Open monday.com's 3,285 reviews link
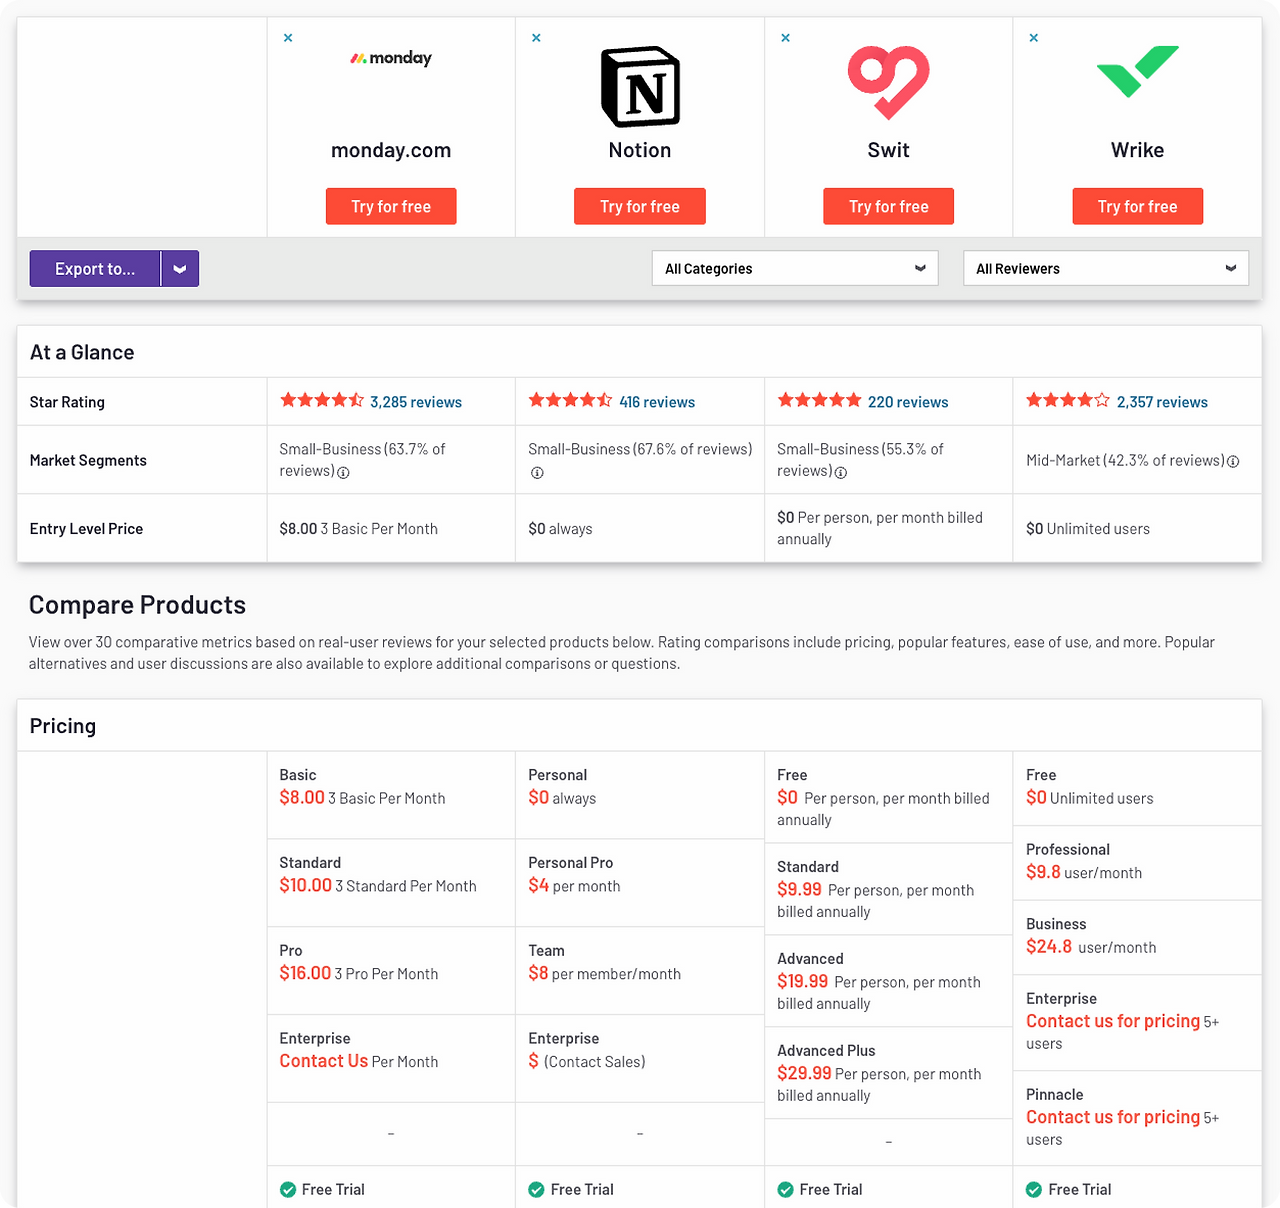Image resolution: width=1280 pixels, height=1208 pixels. click(416, 402)
